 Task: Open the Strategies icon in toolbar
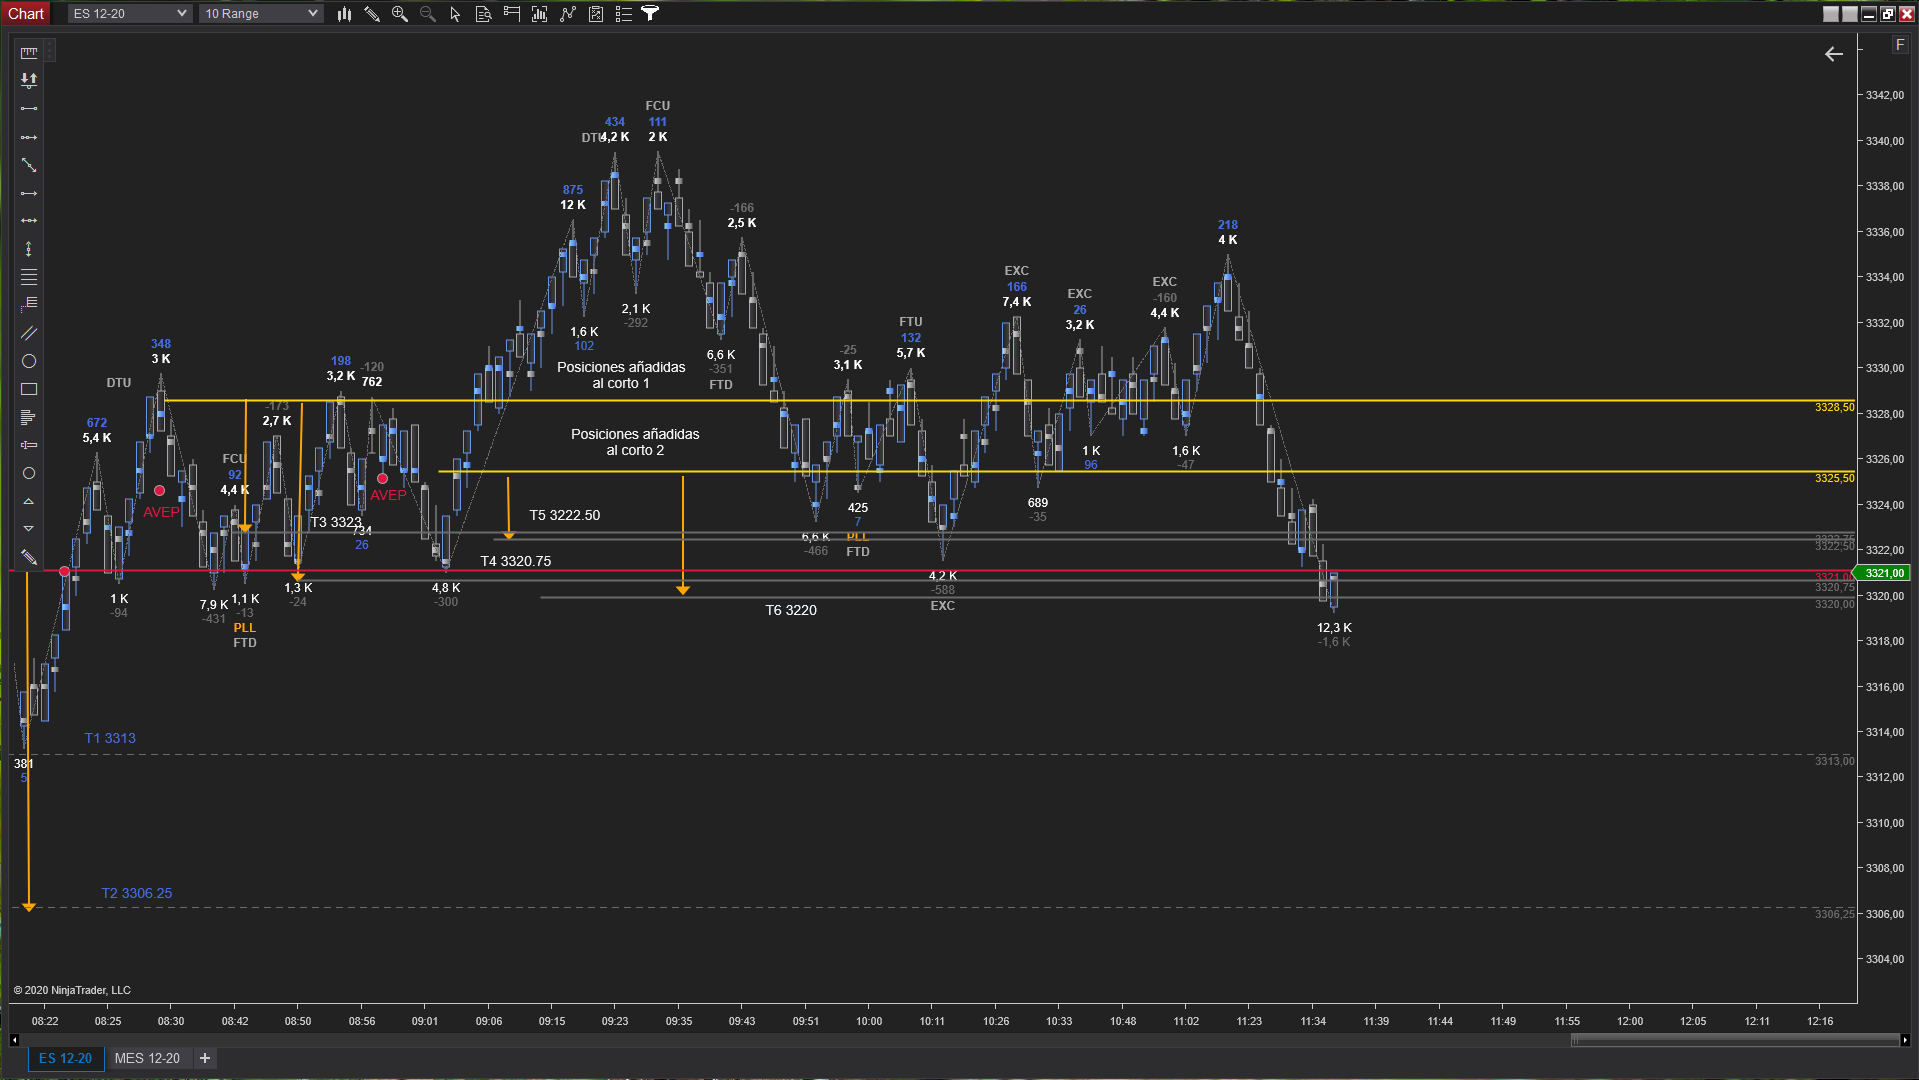point(596,14)
